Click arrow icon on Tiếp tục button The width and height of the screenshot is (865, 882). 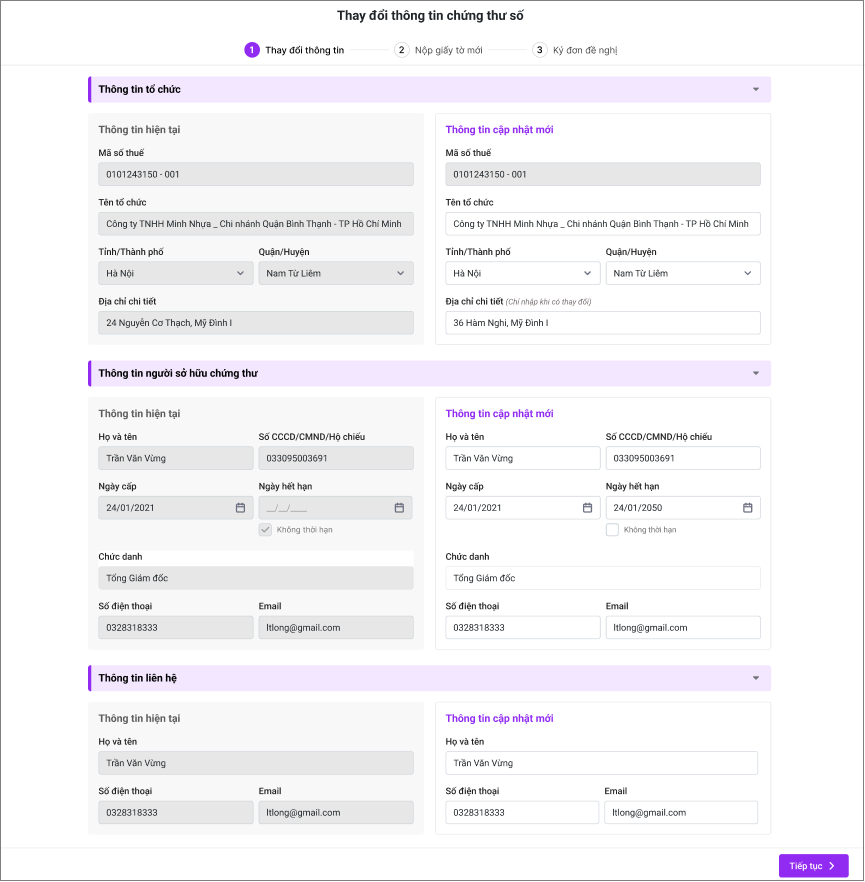(832, 866)
